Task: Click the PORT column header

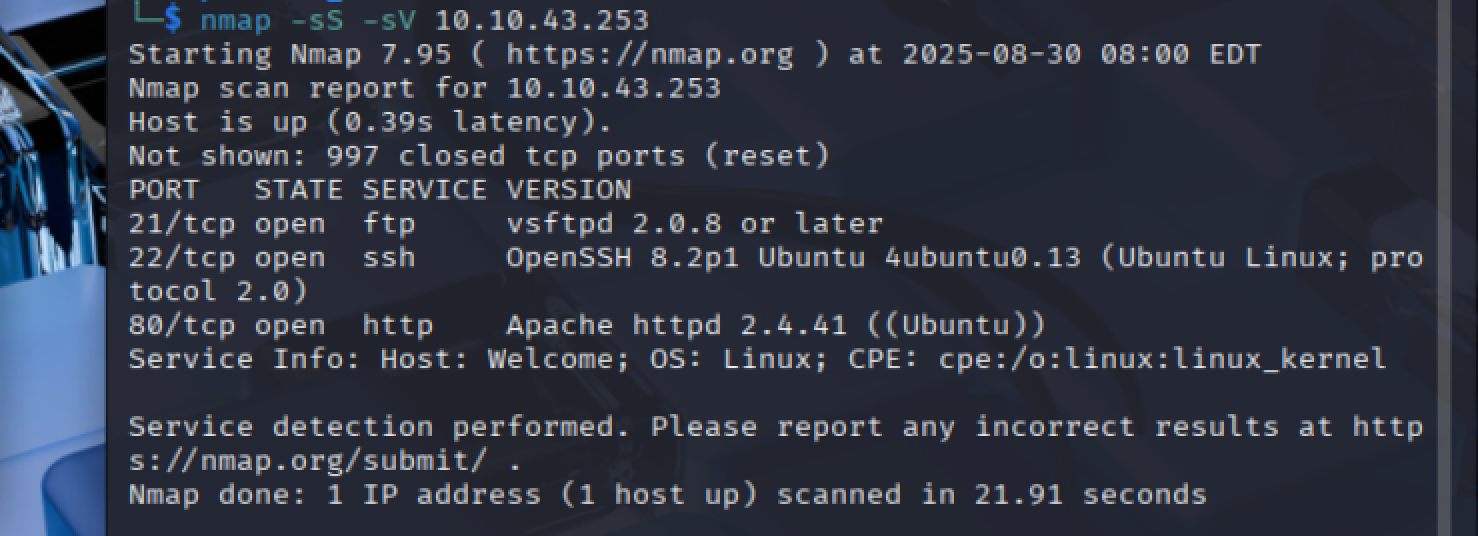Action: 164,190
